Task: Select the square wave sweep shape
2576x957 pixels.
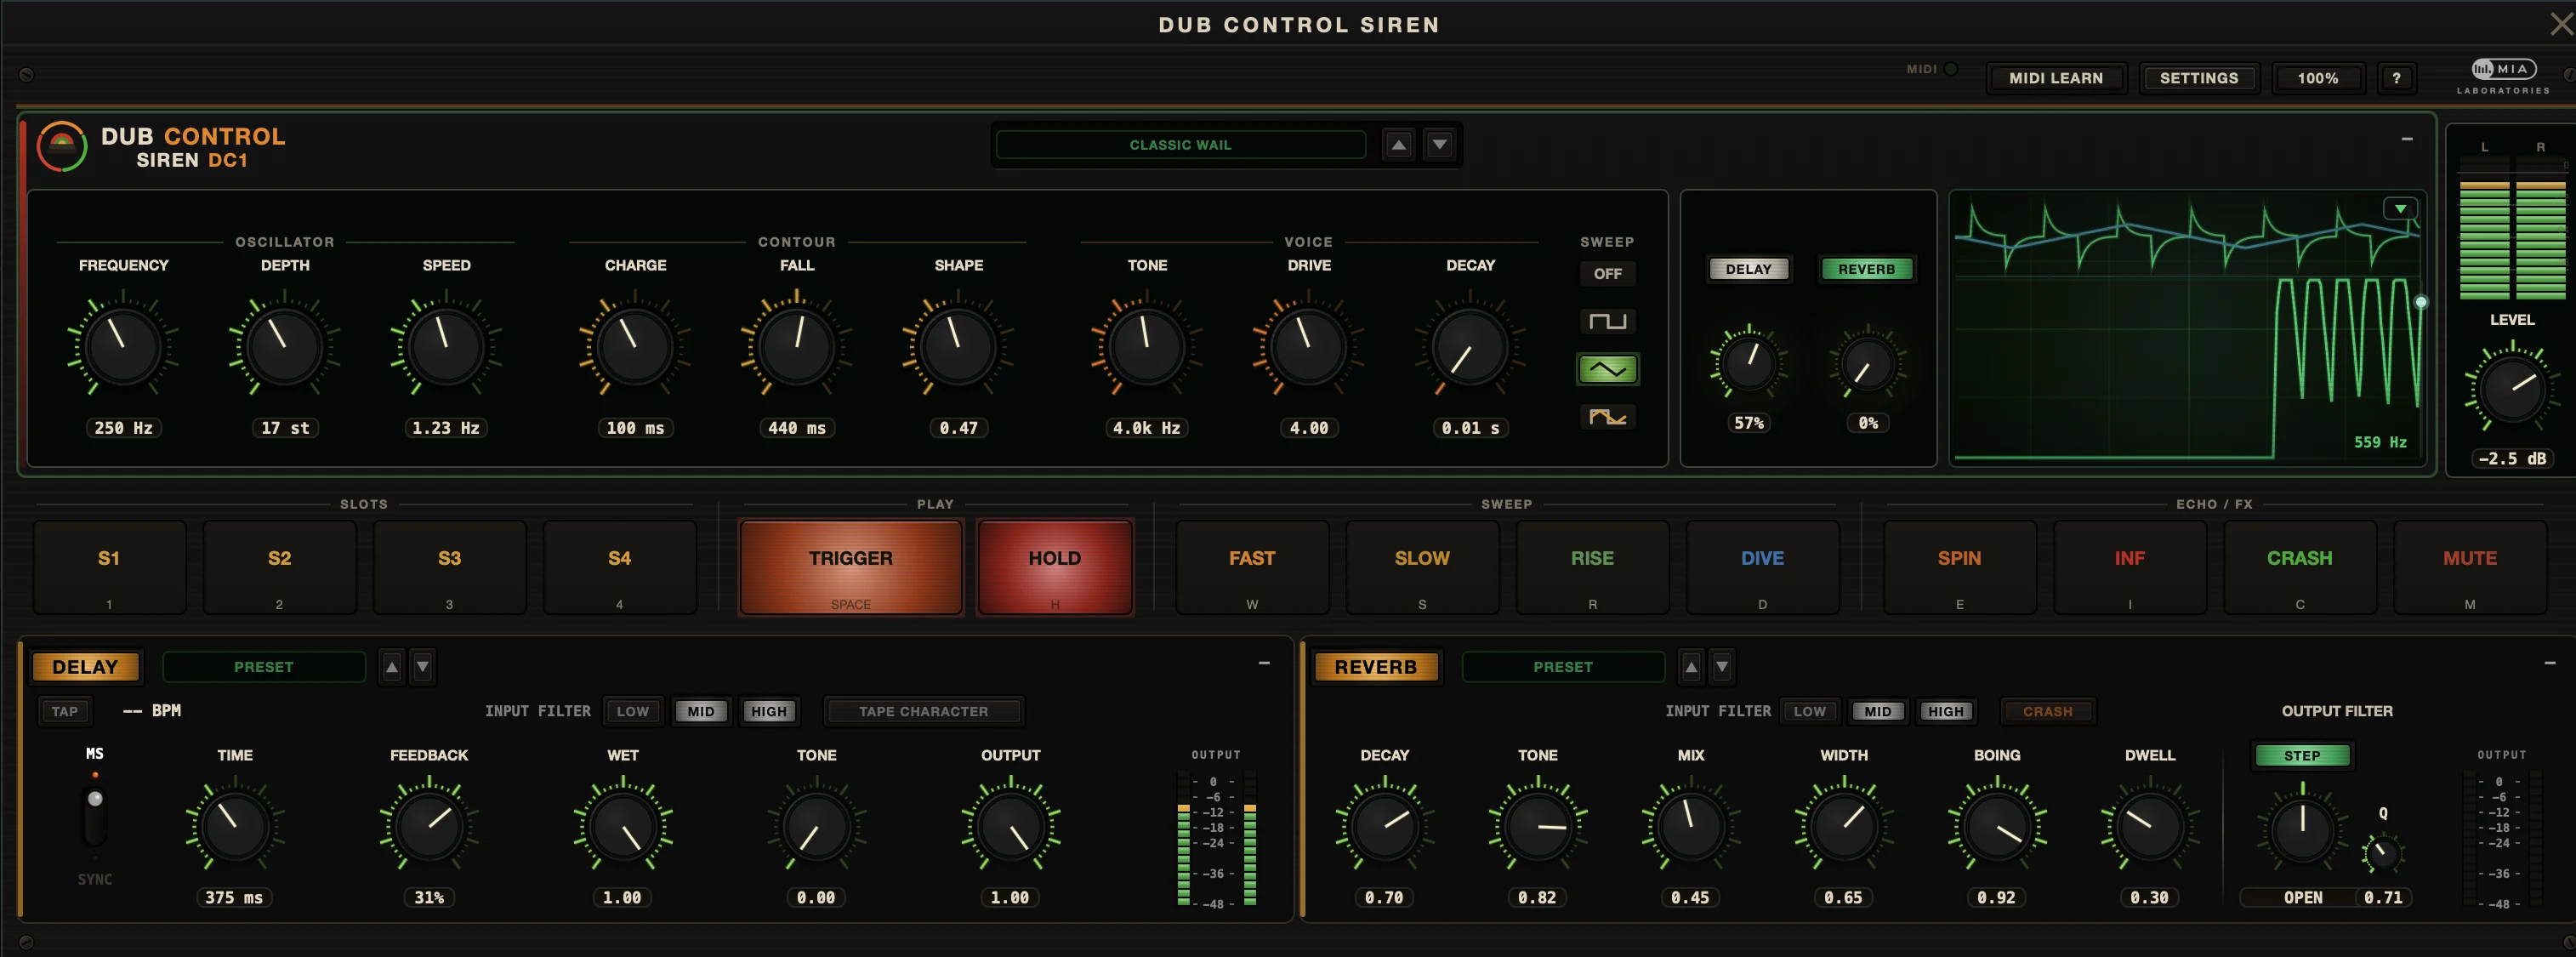Action: [x=1607, y=321]
